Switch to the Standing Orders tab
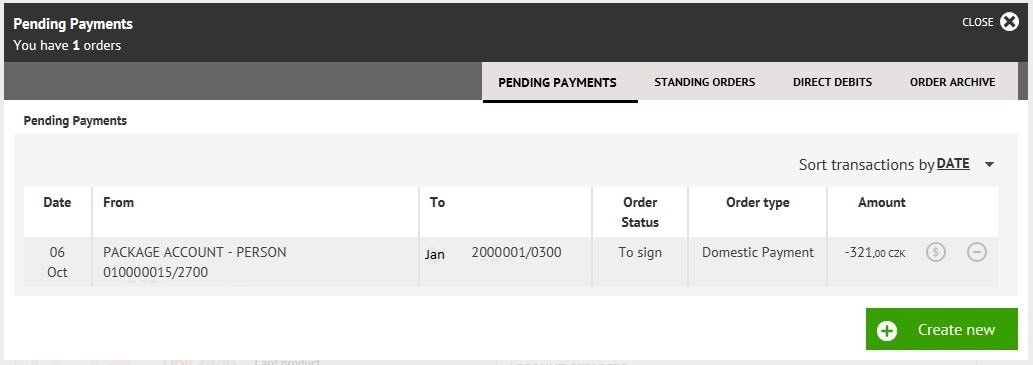 704,82
